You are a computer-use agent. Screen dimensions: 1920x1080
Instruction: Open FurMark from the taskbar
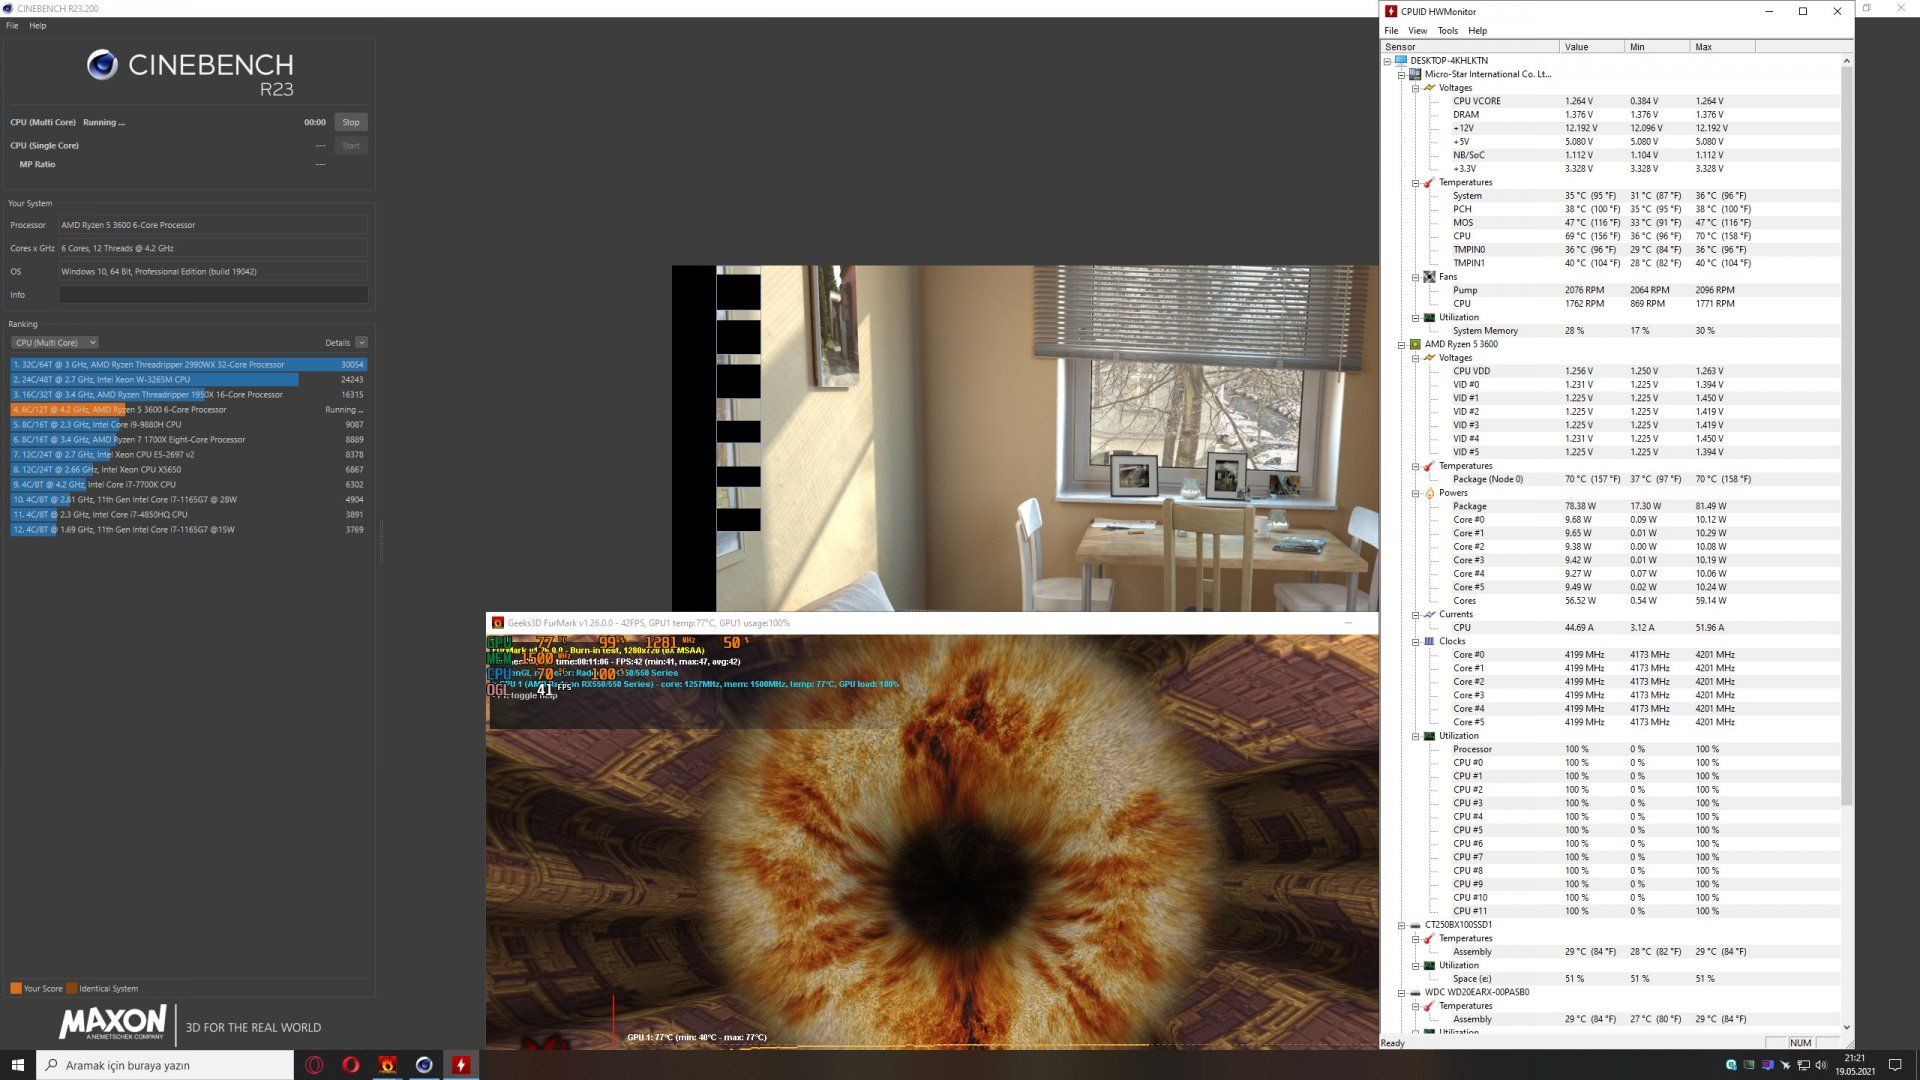(387, 1065)
